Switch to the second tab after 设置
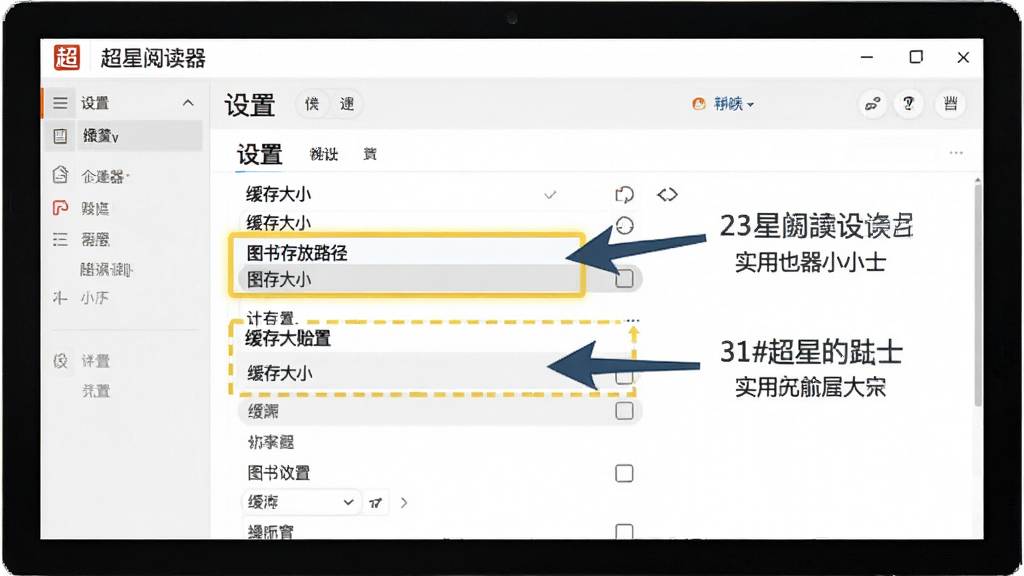1024x576 pixels. [324, 154]
